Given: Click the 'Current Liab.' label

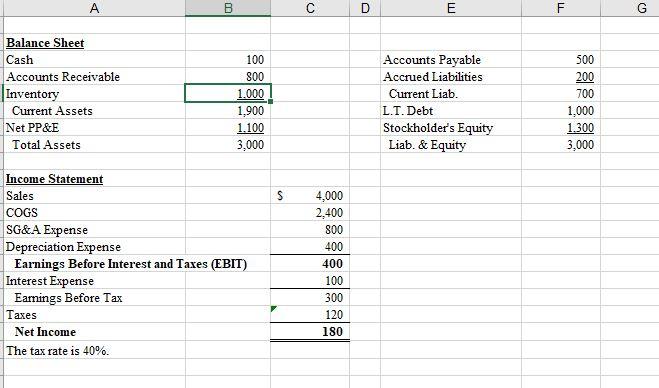Looking at the screenshot, I should point(423,94).
